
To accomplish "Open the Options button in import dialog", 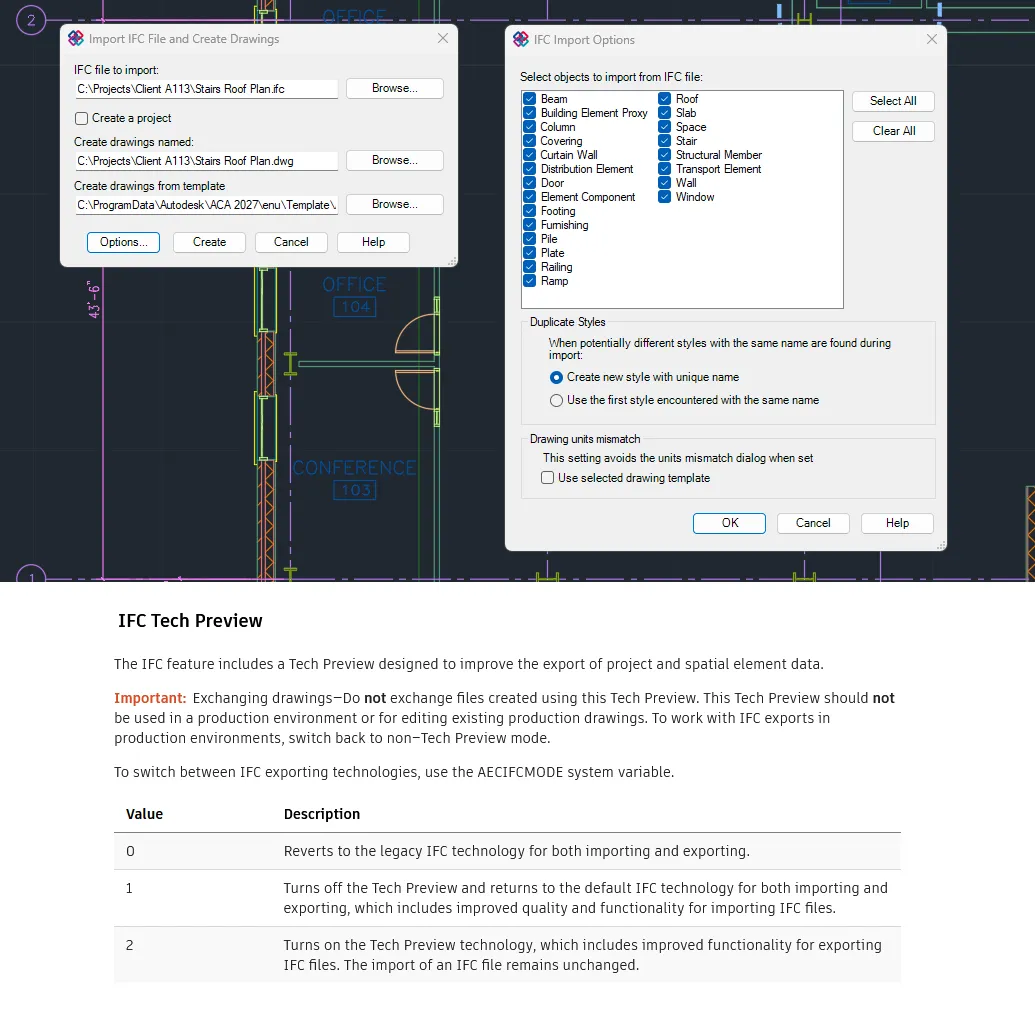I will tap(123, 242).
